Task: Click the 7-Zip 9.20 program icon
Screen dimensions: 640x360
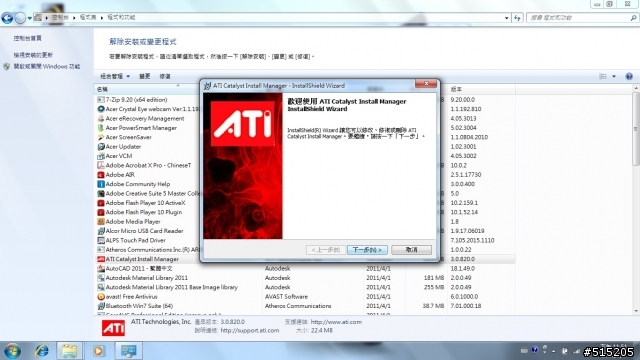Action: [100, 100]
